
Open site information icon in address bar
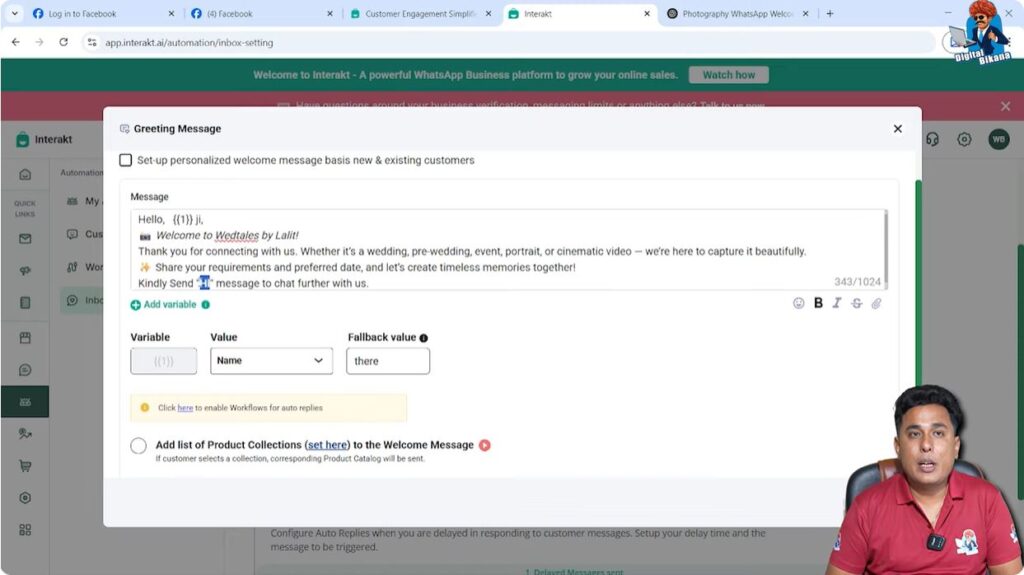tap(92, 42)
